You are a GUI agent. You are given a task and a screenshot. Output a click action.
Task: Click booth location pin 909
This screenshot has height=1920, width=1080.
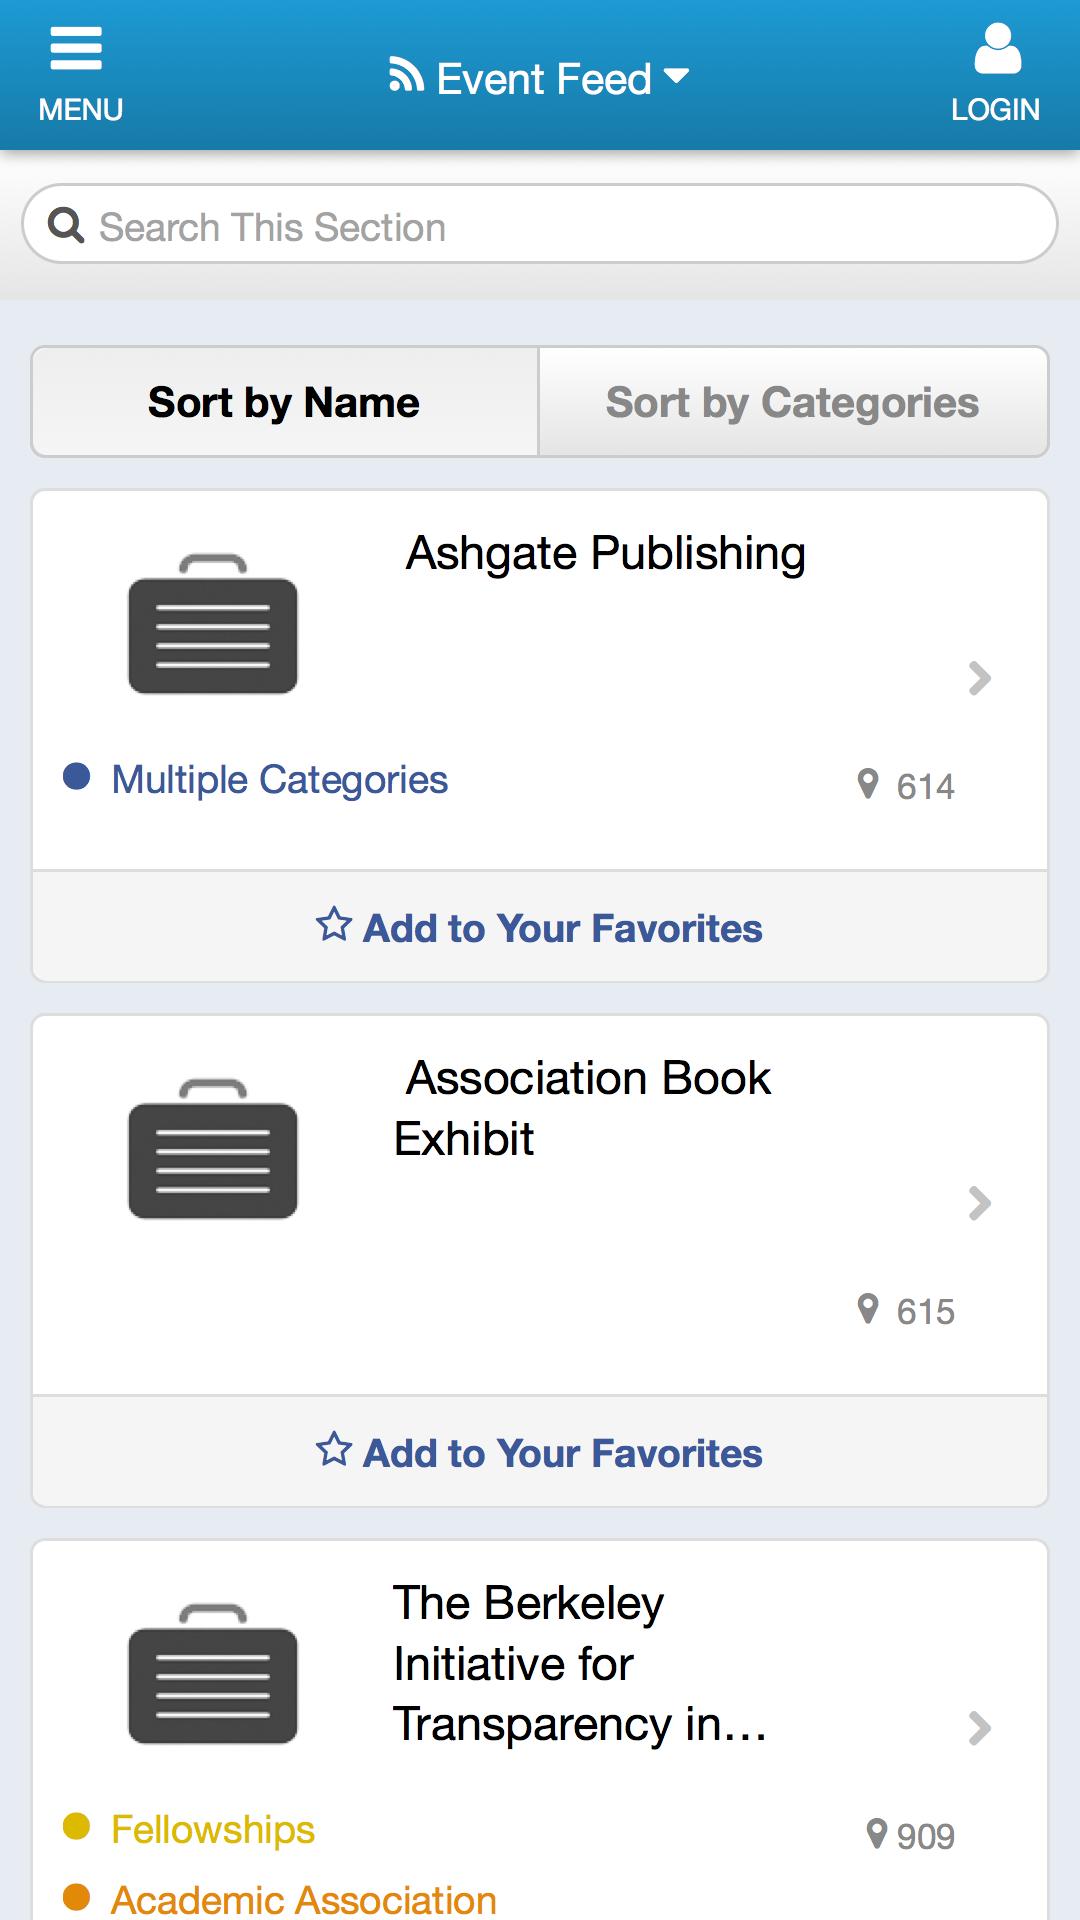pos(877,1834)
